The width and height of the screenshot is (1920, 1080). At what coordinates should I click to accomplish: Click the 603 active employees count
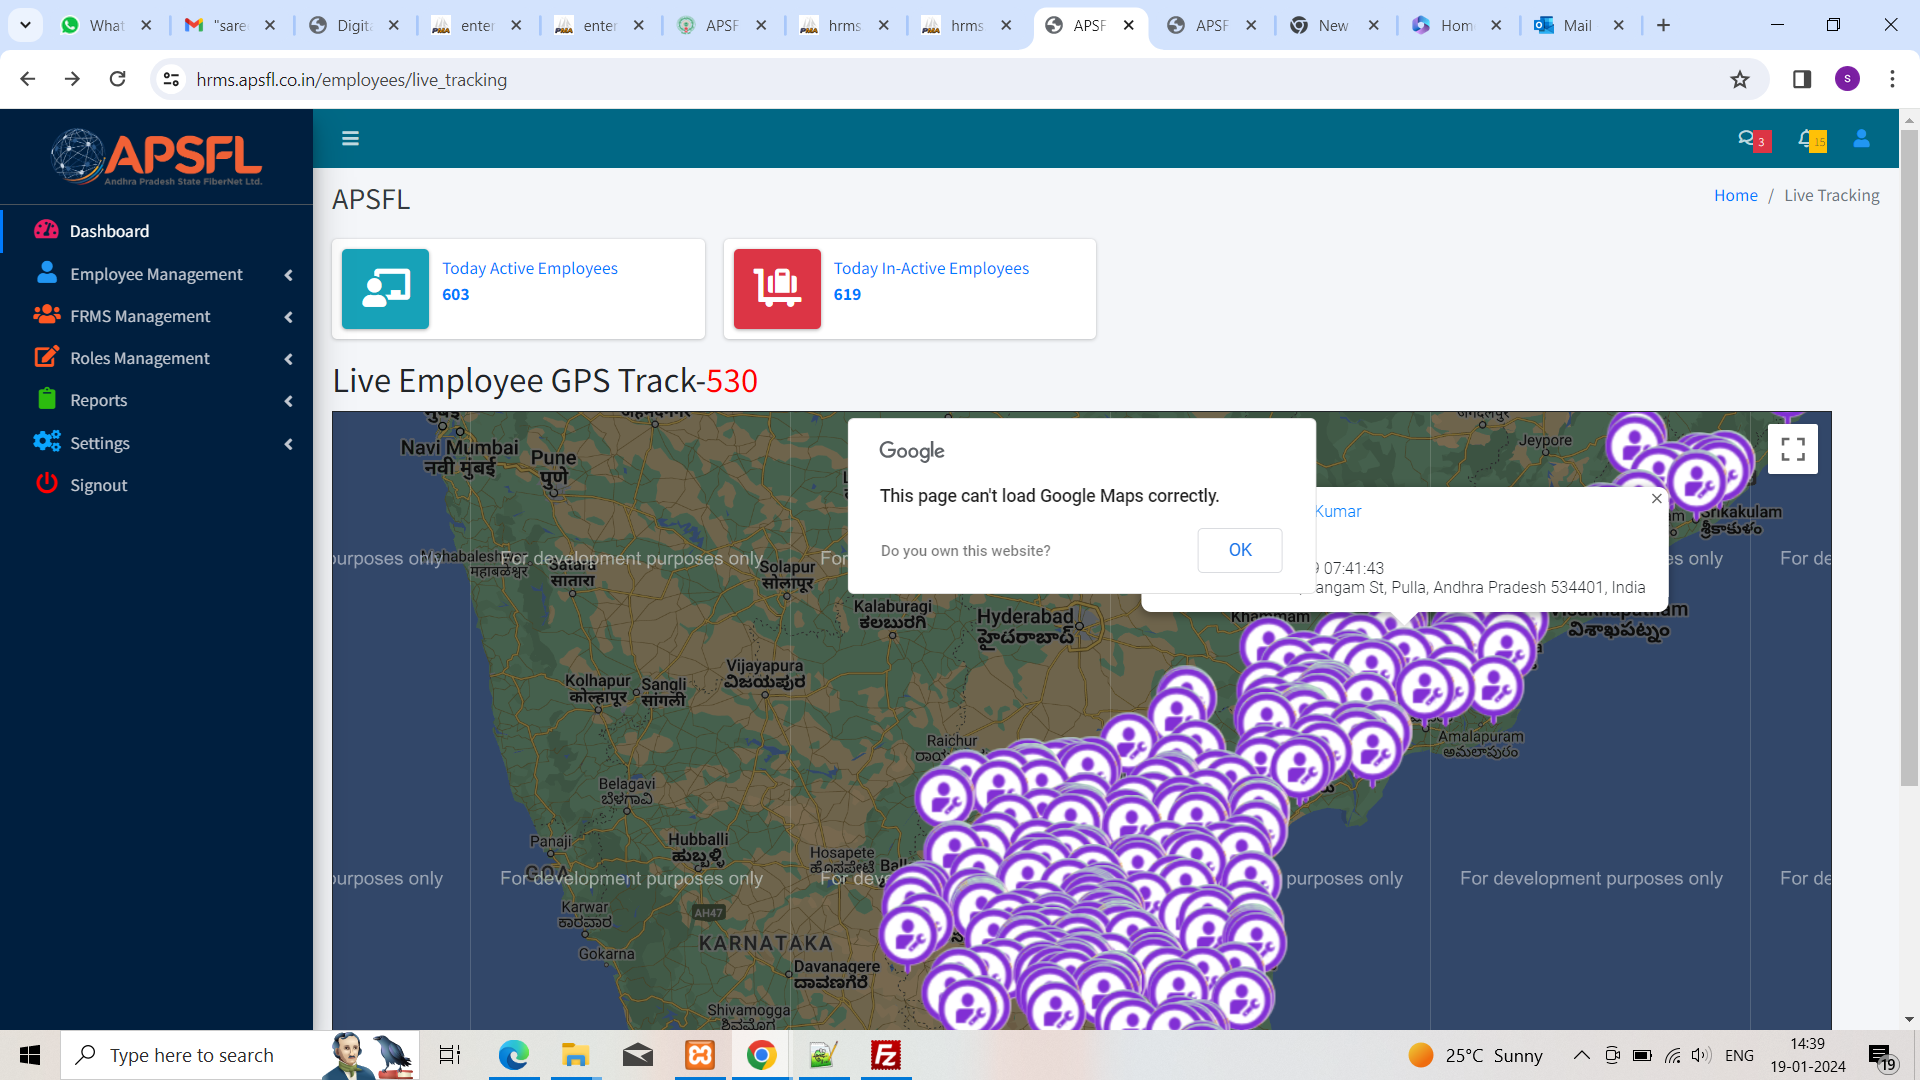point(455,294)
